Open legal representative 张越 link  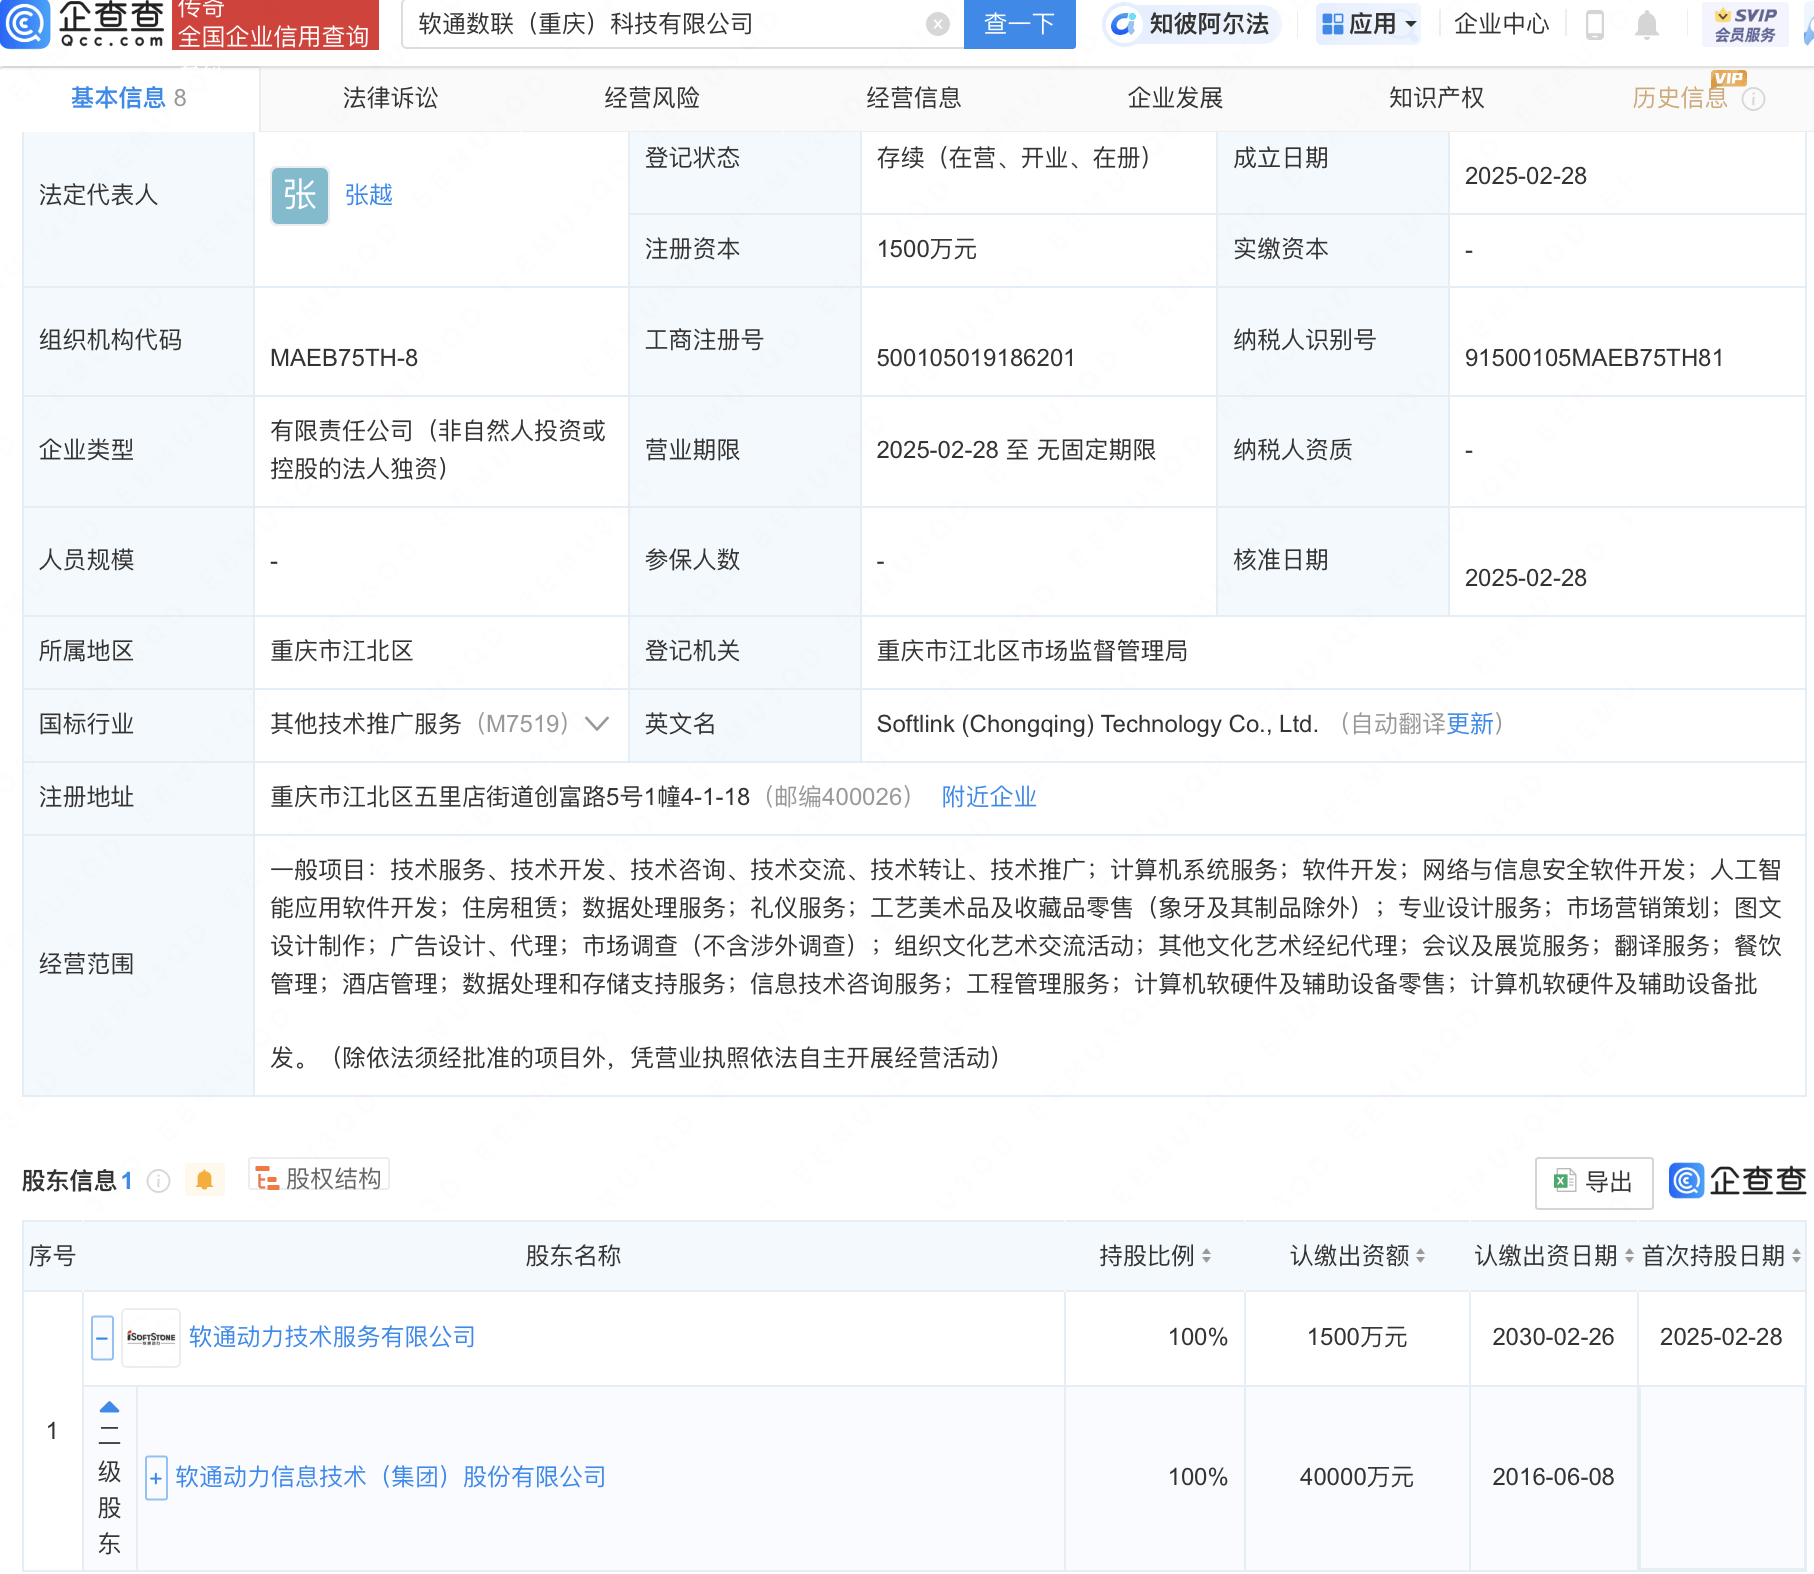pos(368,195)
